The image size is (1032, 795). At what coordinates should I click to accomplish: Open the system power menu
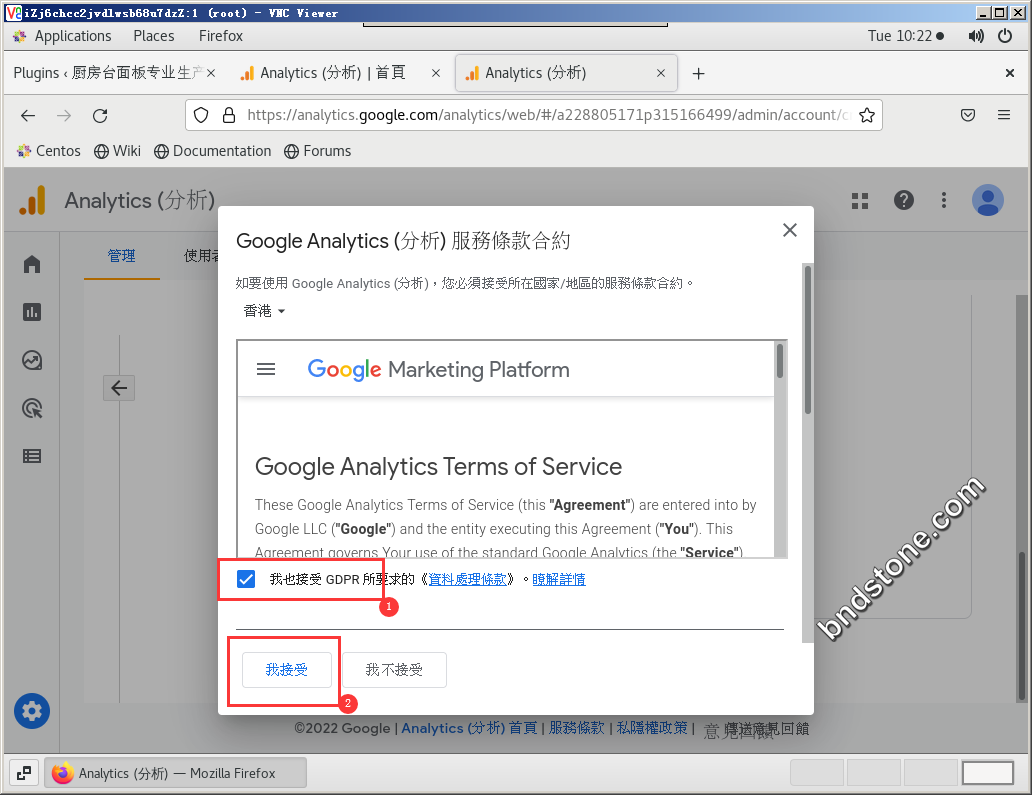click(1005, 36)
